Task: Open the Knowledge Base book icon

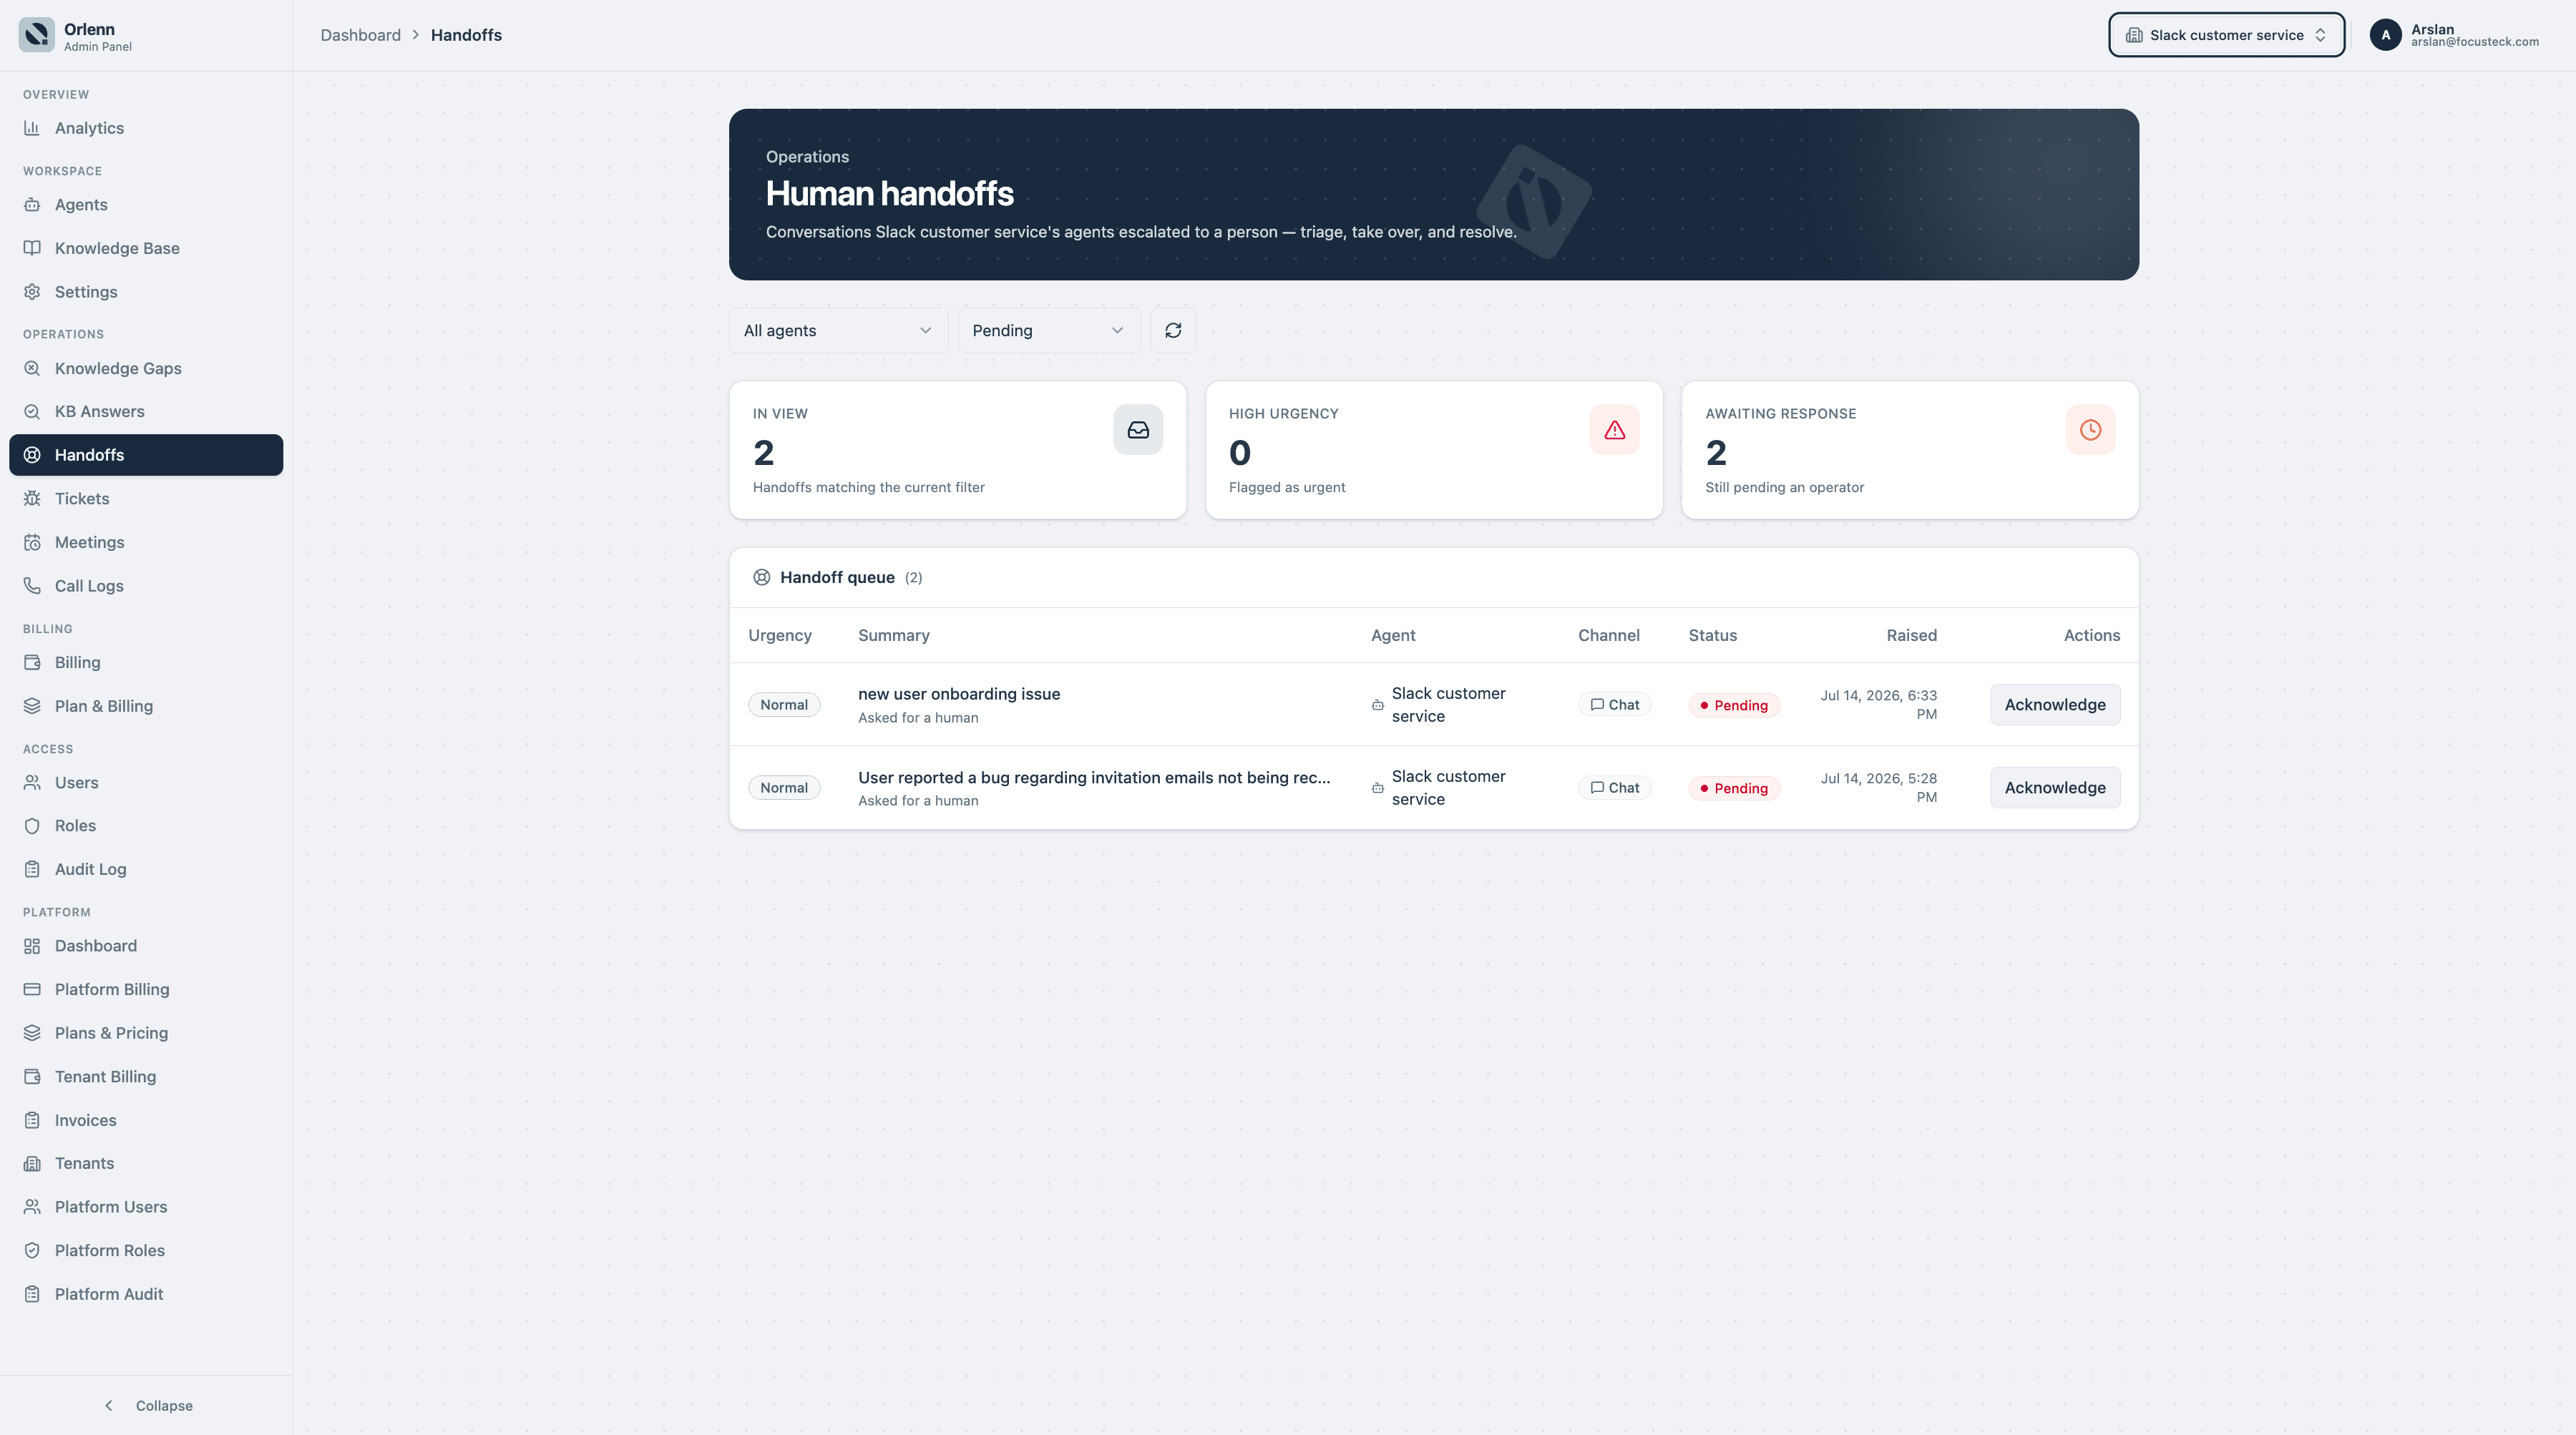Action: click(32, 248)
